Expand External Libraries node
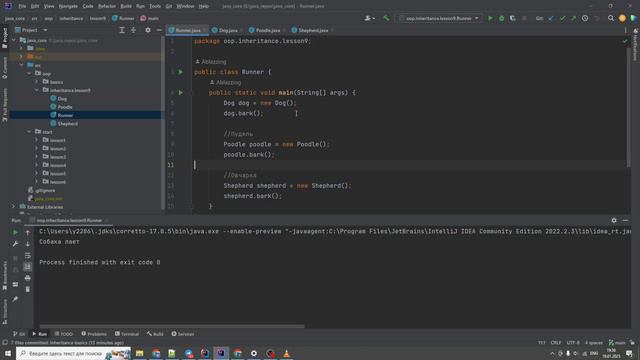Viewport: 640px width, 360px height. click(x=14, y=207)
